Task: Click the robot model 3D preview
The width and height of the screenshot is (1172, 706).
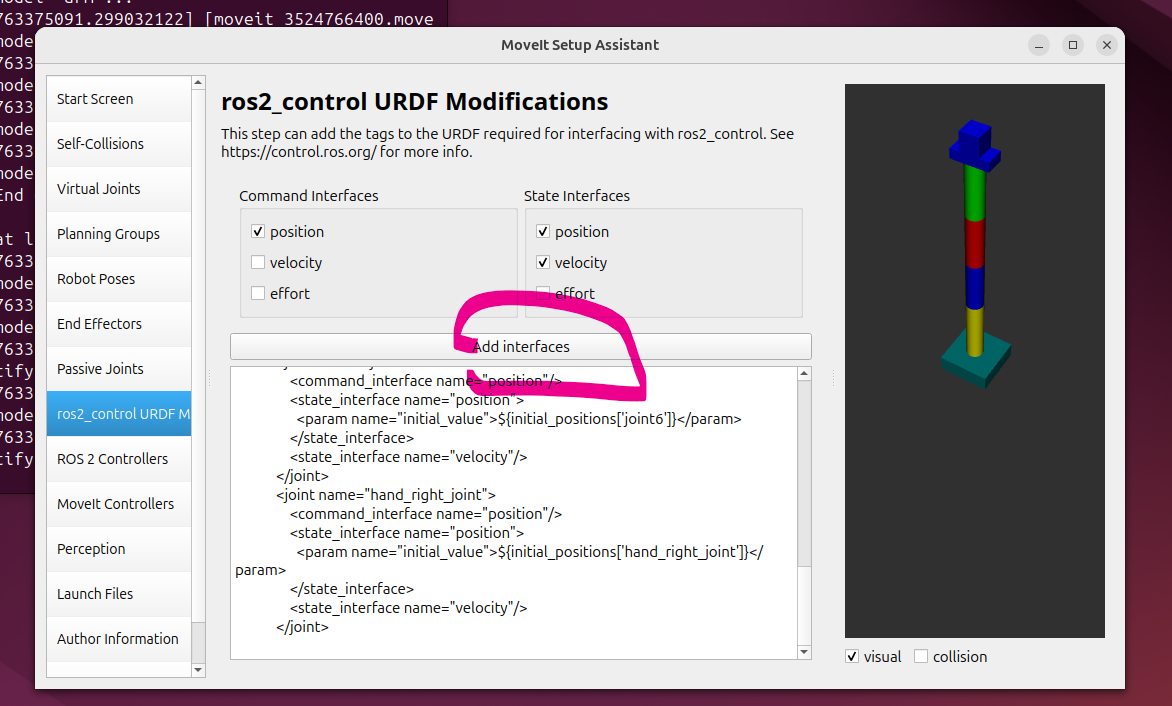Action: click(x=975, y=361)
